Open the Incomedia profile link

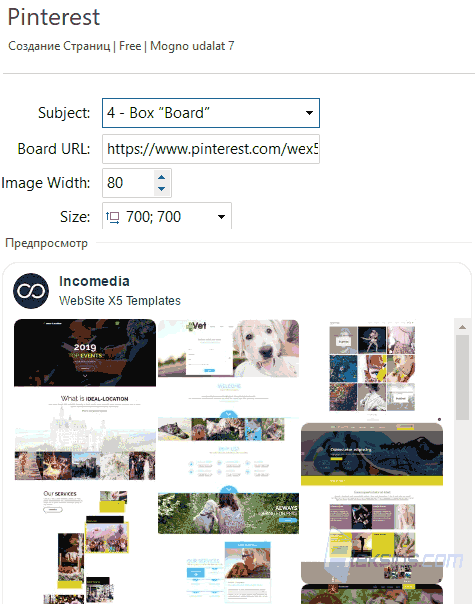94,281
